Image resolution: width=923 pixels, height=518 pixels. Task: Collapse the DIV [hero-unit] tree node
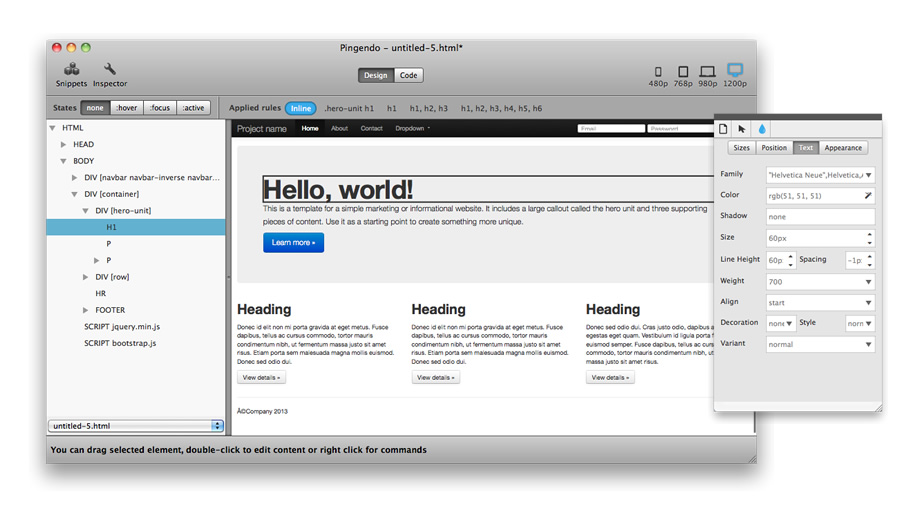click(x=87, y=211)
